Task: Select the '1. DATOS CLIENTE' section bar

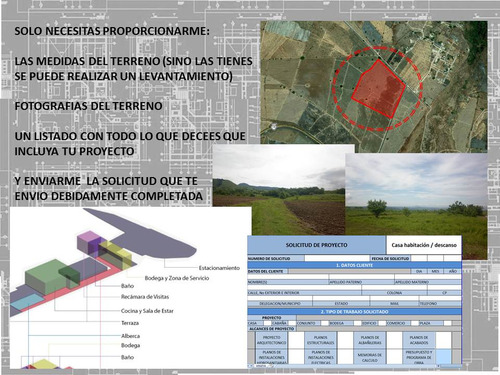Action: click(x=355, y=265)
